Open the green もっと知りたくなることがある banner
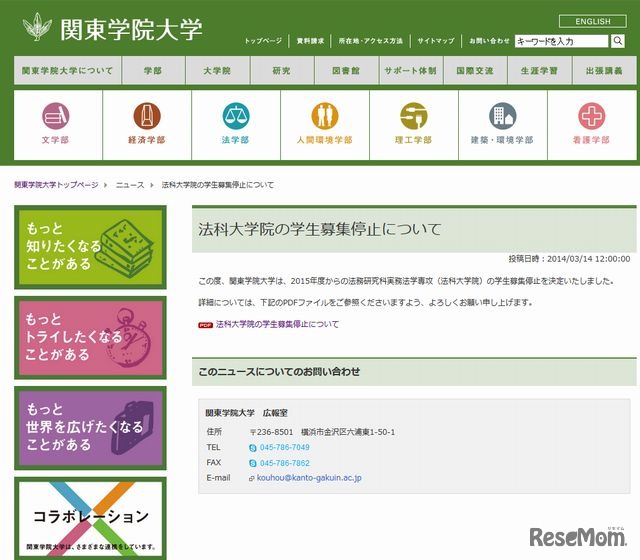640x560 pixels. pyautogui.click(x=91, y=247)
